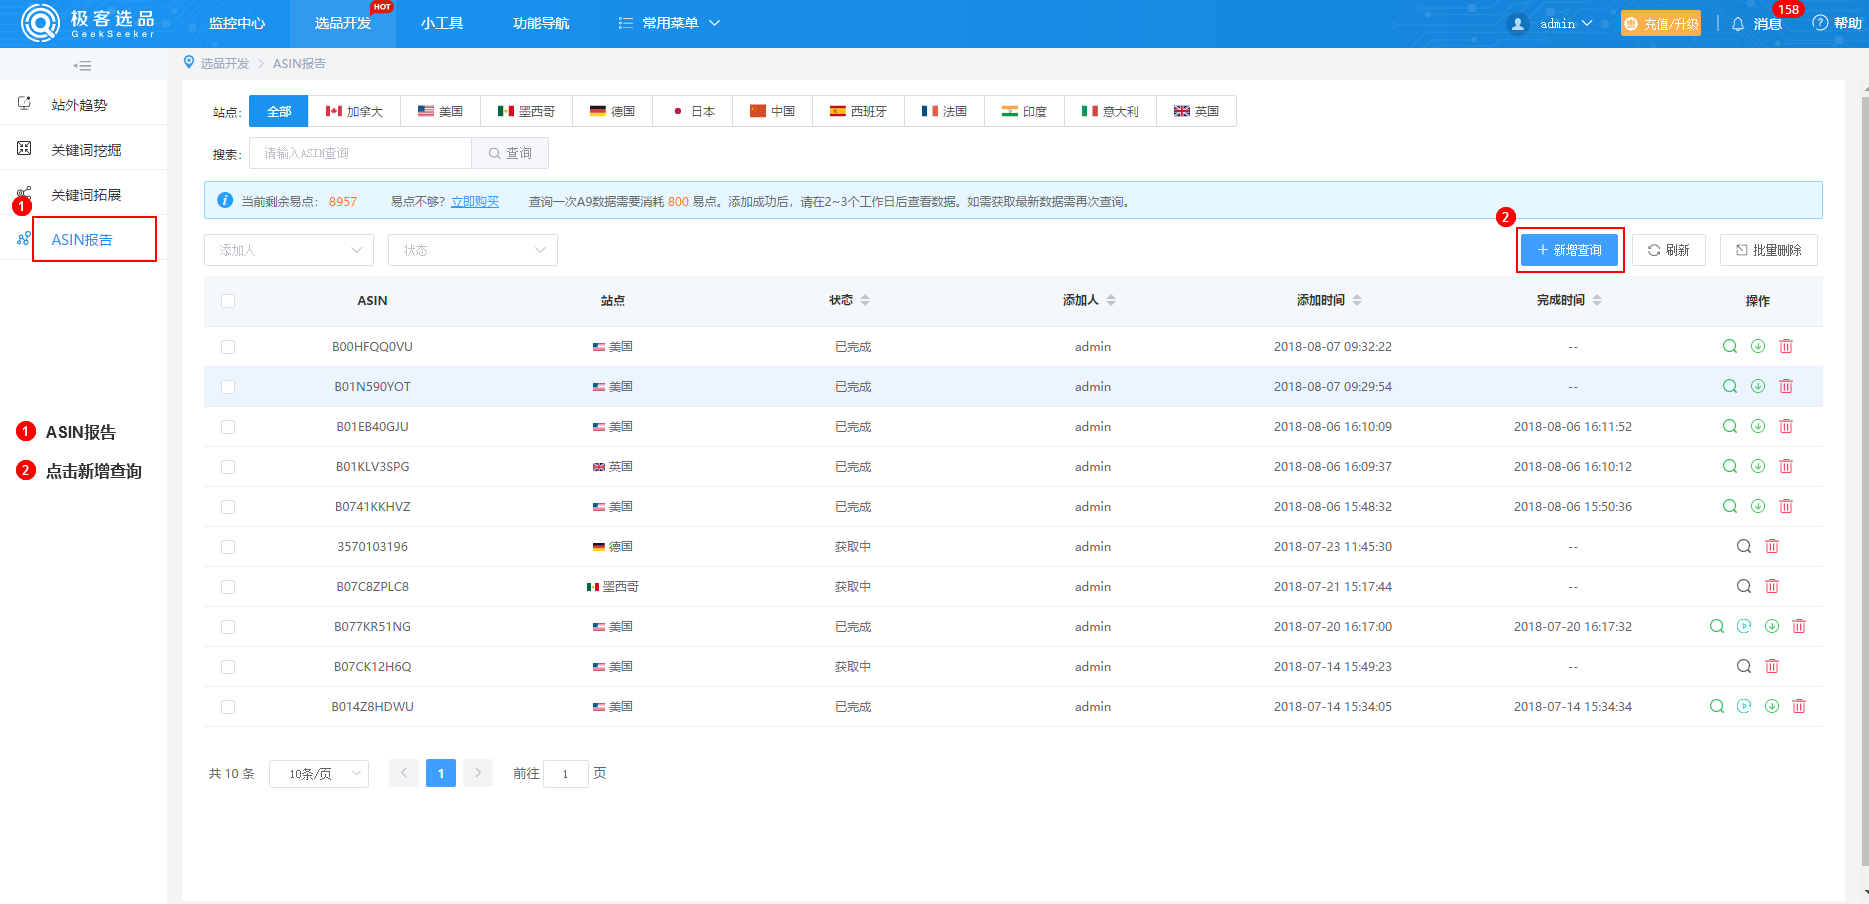The height and width of the screenshot is (904, 1869).
Task: Delete the B01N590YOT entry
Action: (1786, 386)
